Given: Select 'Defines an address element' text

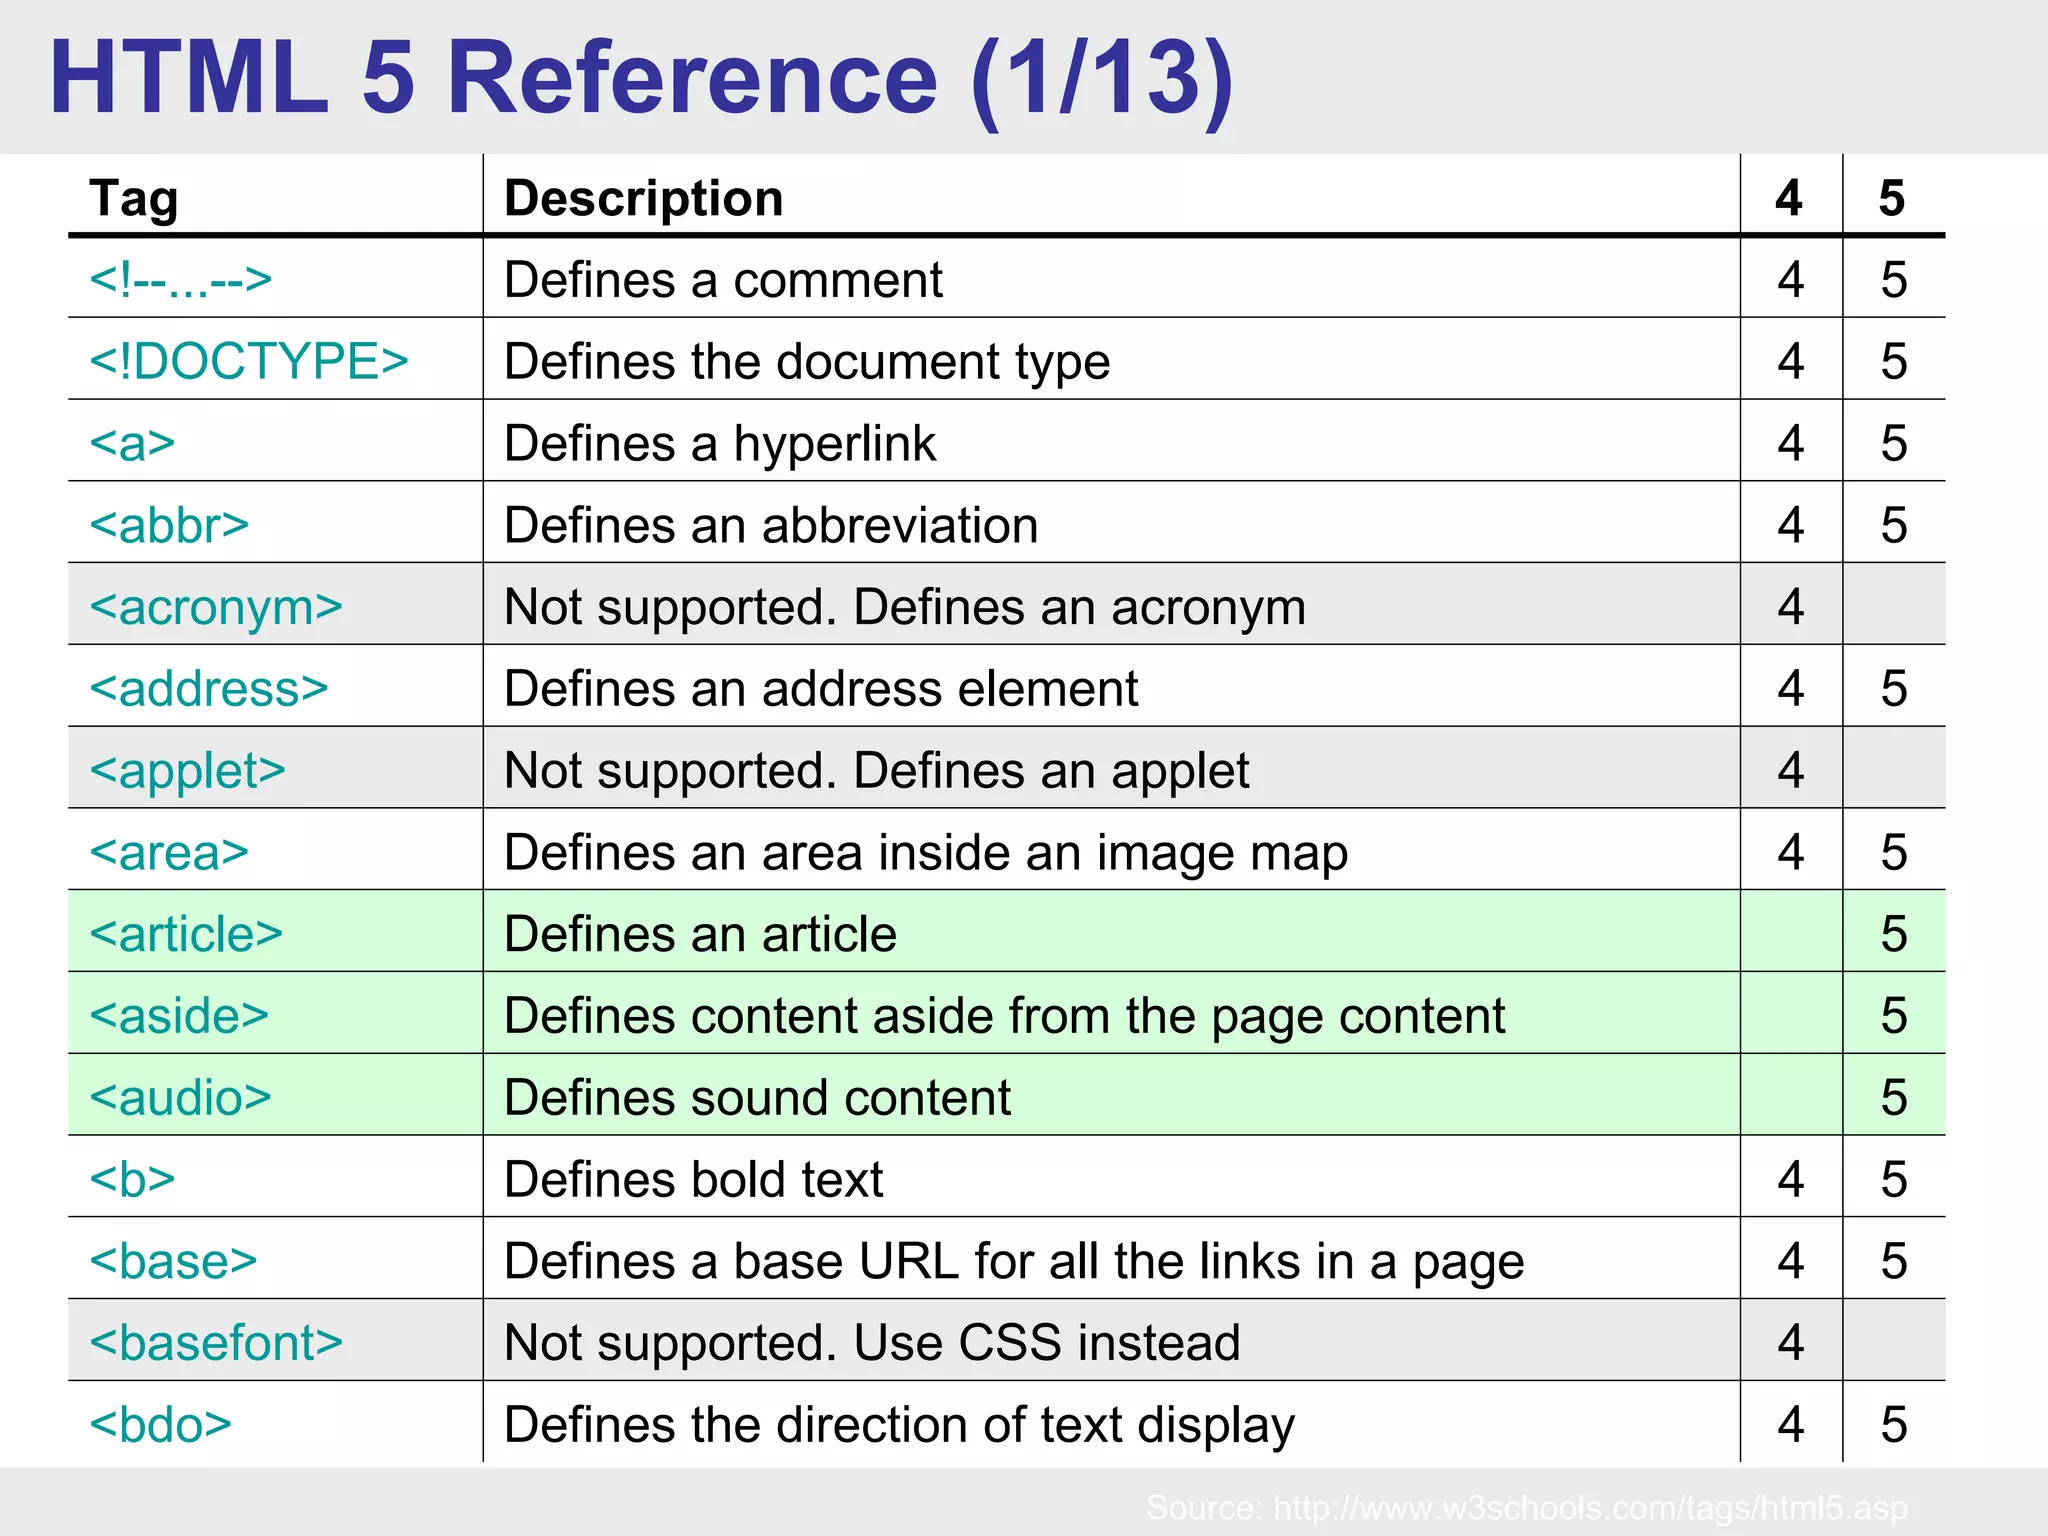Looking at the screenshot, I should pyautogui.click(x=821, y=689).
